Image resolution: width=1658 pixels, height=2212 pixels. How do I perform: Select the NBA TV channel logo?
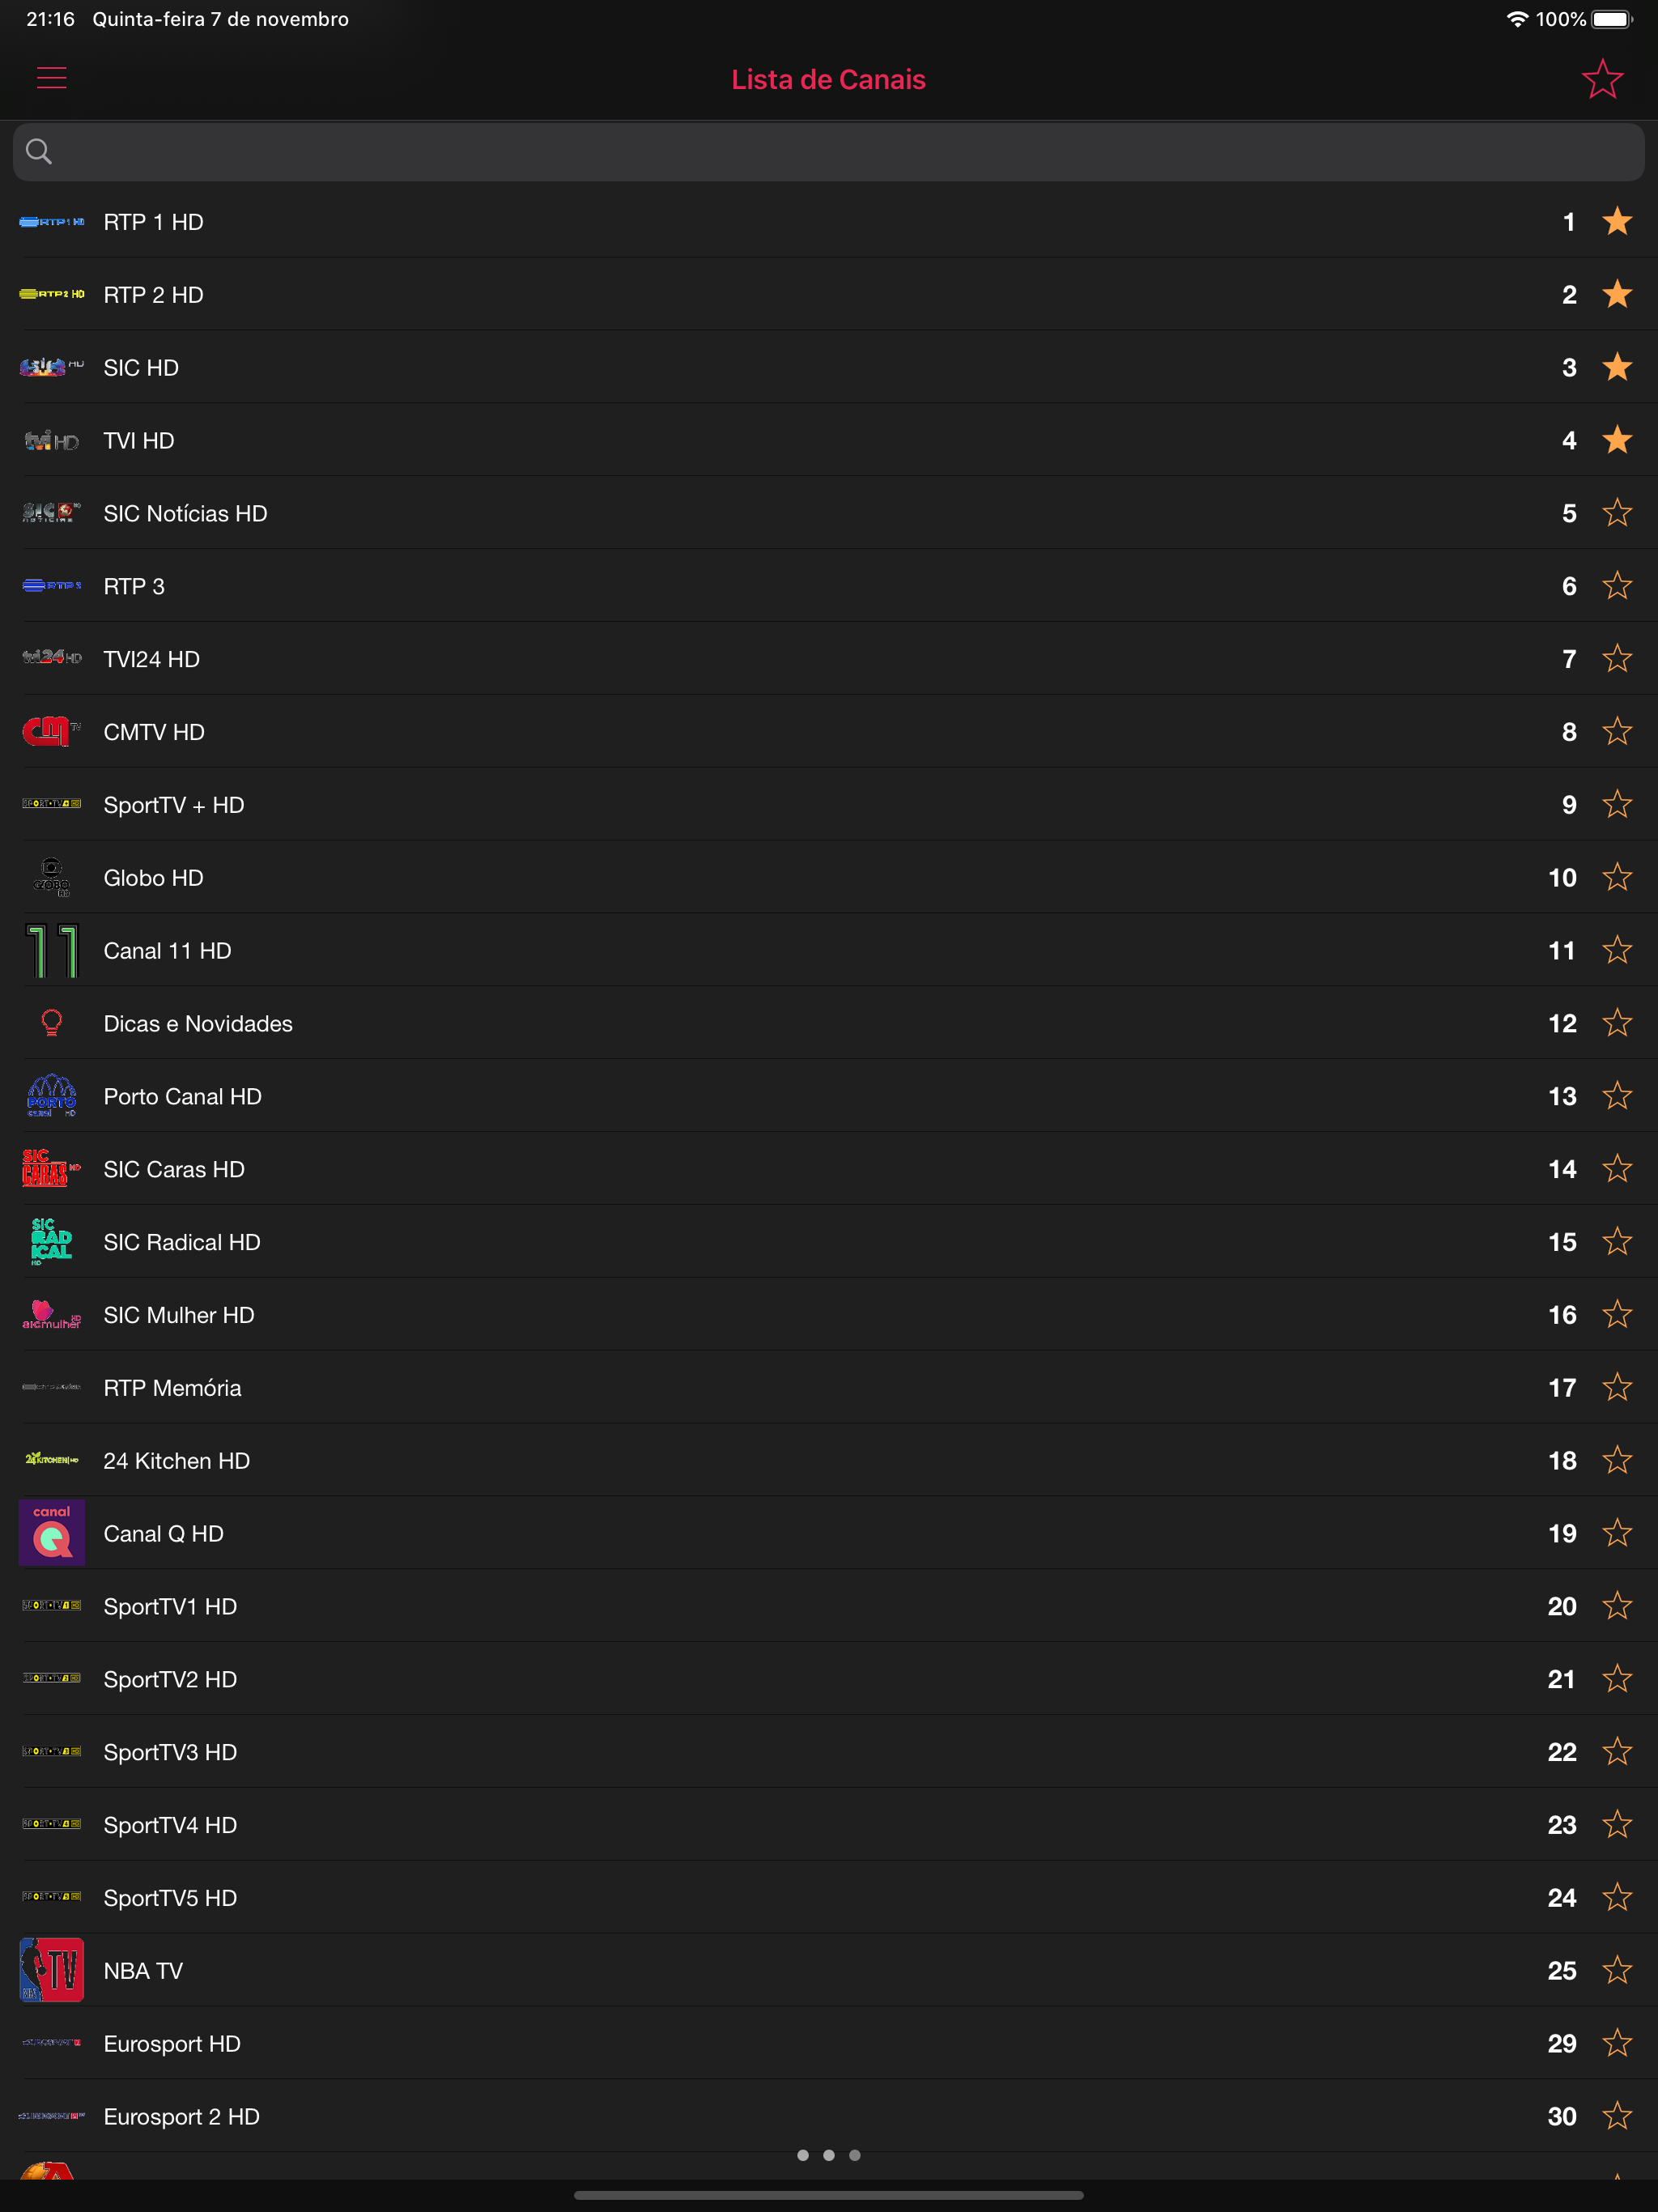click(x=51, y=1970)
